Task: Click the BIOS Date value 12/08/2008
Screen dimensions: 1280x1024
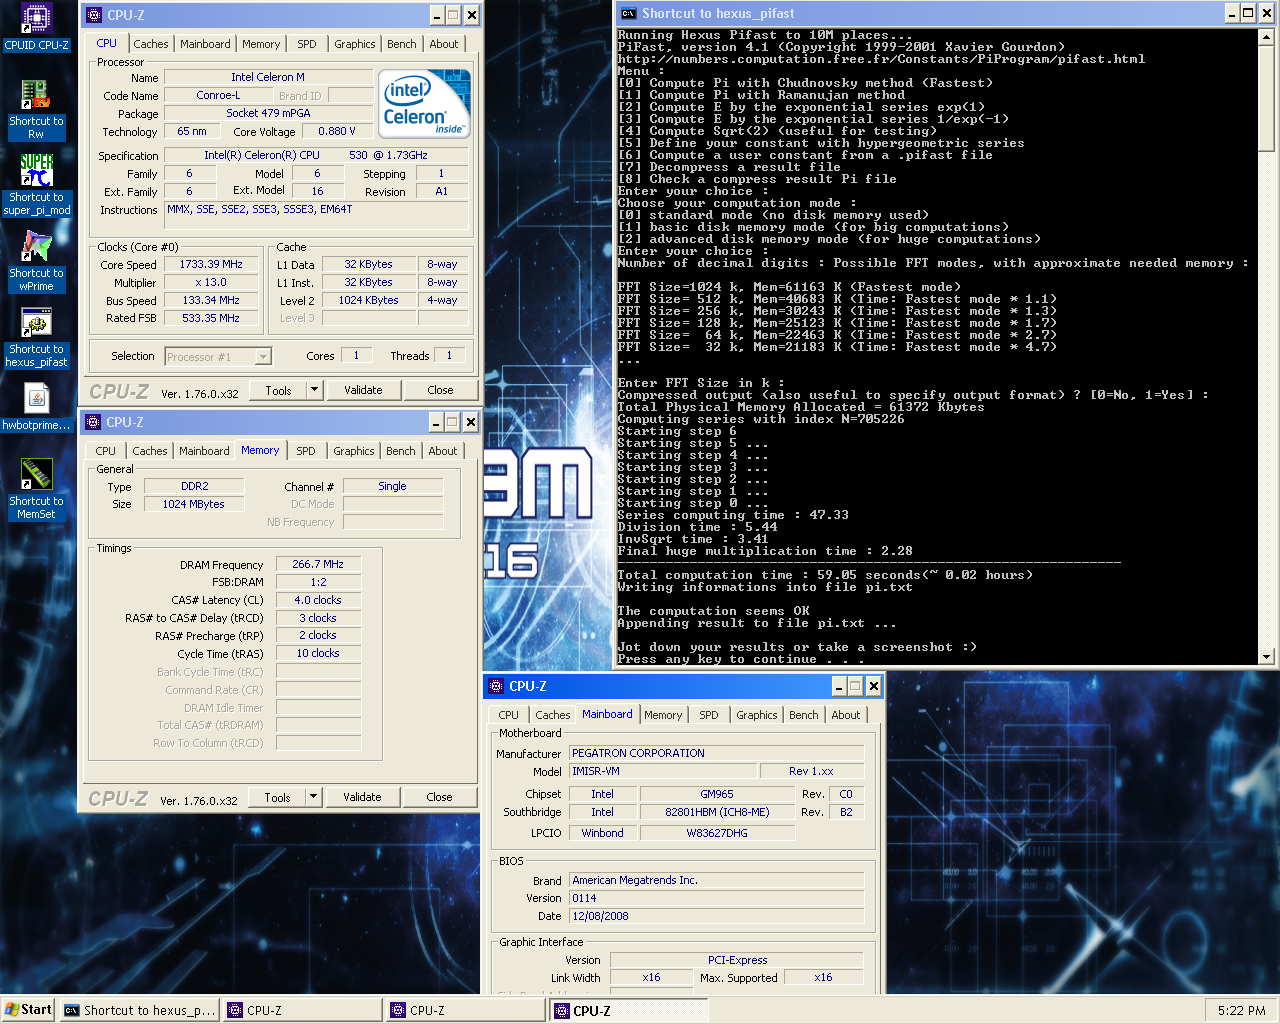Action: pos(717,916)
